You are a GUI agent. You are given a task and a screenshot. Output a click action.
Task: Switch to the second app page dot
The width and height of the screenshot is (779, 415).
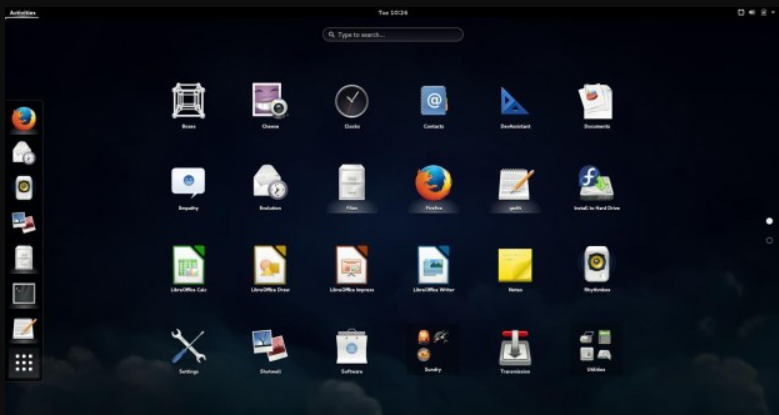[x=770, y=241]
